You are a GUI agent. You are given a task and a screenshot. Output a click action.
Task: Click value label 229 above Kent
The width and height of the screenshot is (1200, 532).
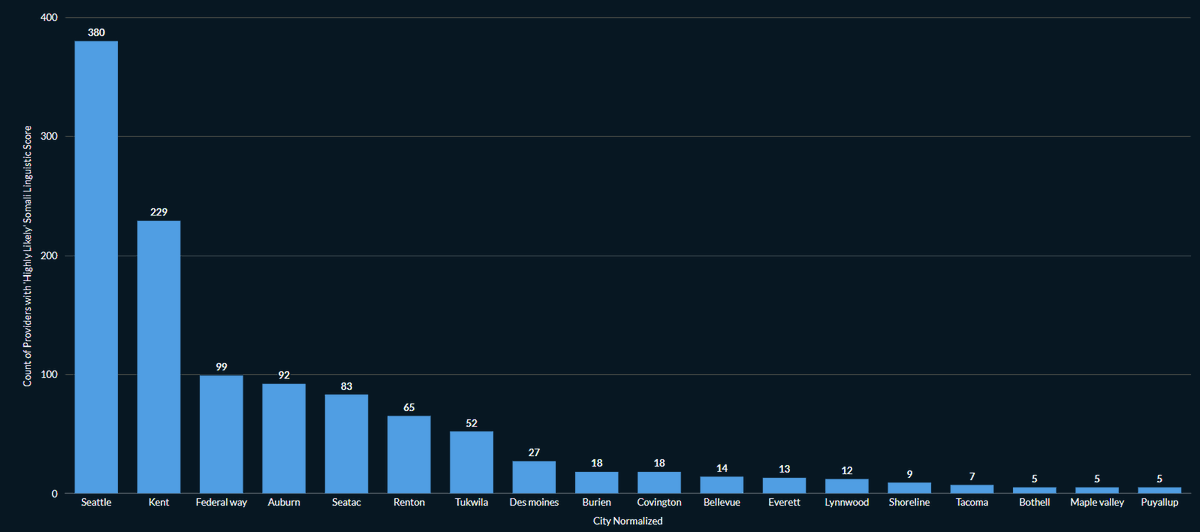159,212
